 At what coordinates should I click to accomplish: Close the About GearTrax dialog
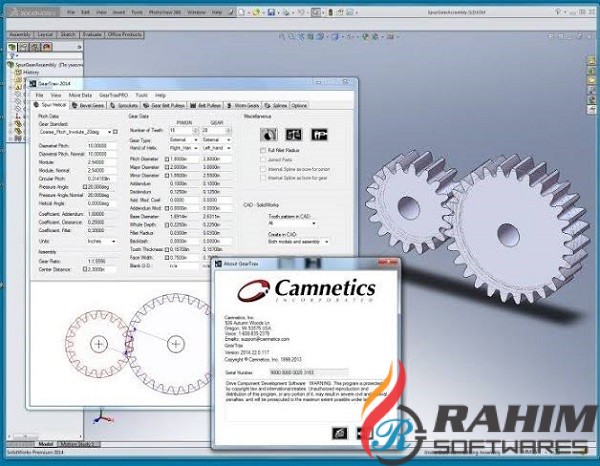click(x=387, y=263)
